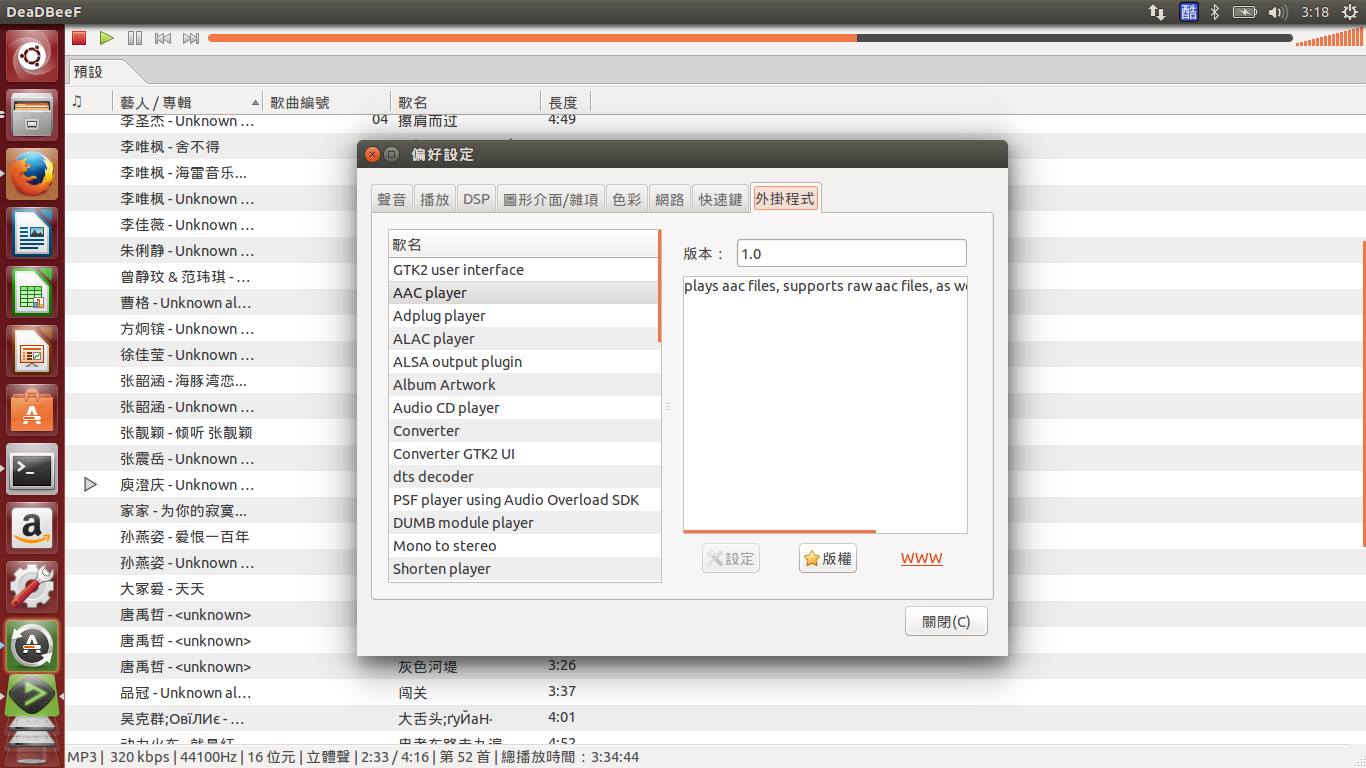Pause the current track
Image resolution: width=1366 pixels, height=768 pixels.
135,38
